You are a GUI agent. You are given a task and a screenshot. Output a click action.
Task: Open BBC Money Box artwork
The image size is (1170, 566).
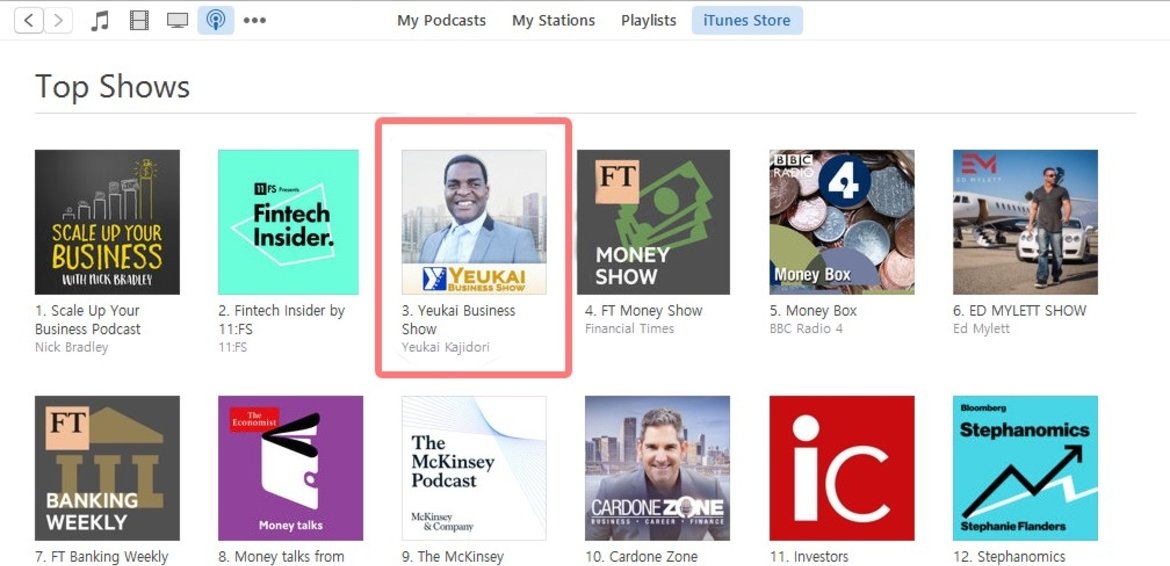842,222
